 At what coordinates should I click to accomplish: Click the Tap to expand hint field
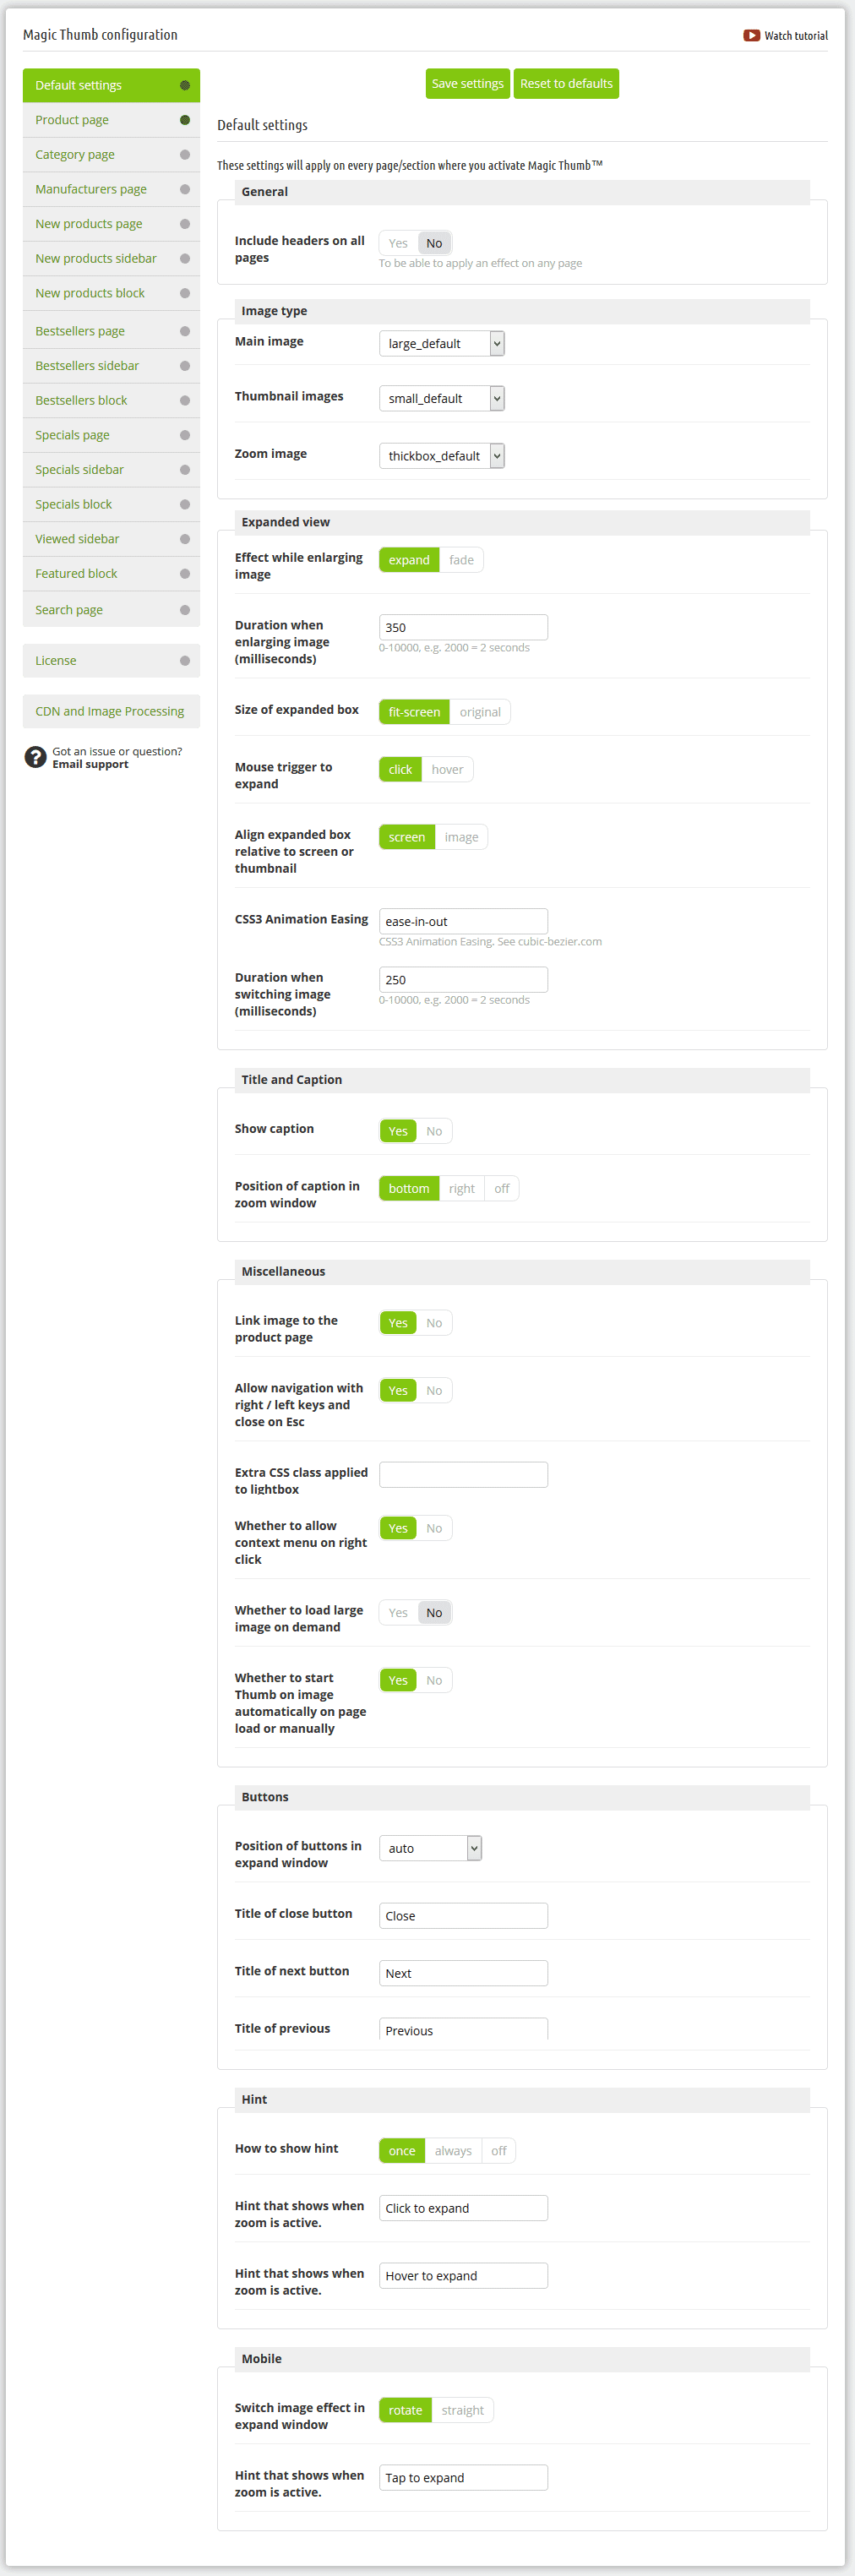tap(463, 2477)
